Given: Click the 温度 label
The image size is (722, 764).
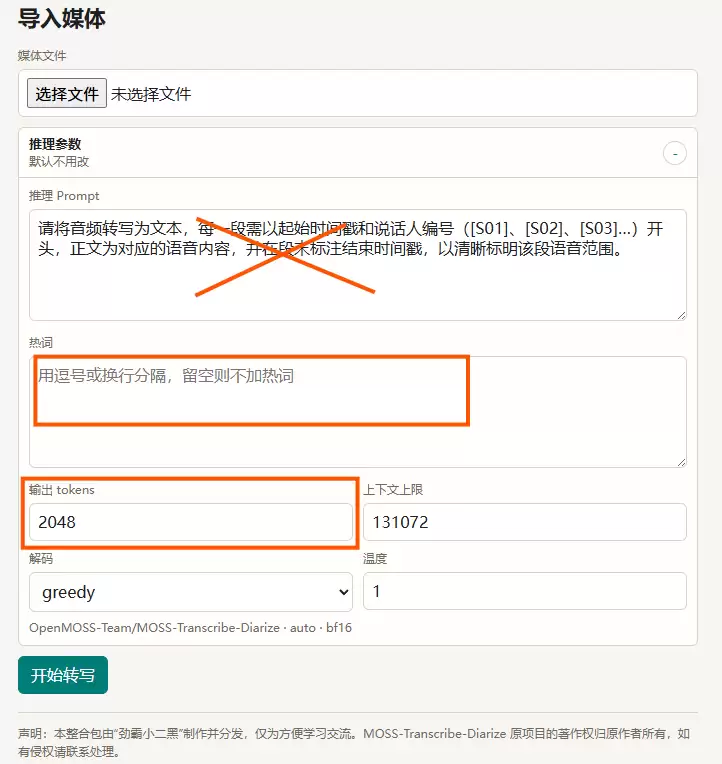Looking at the screenshot, I should [375, 558].
